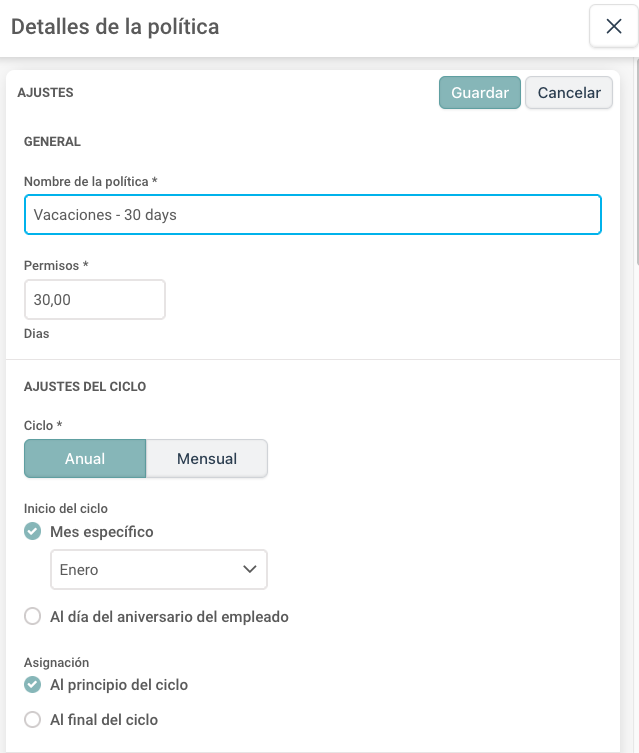Choose Al día del aniversario del empleado
This screenshot has width=639, height=753.
click(33, 616)
